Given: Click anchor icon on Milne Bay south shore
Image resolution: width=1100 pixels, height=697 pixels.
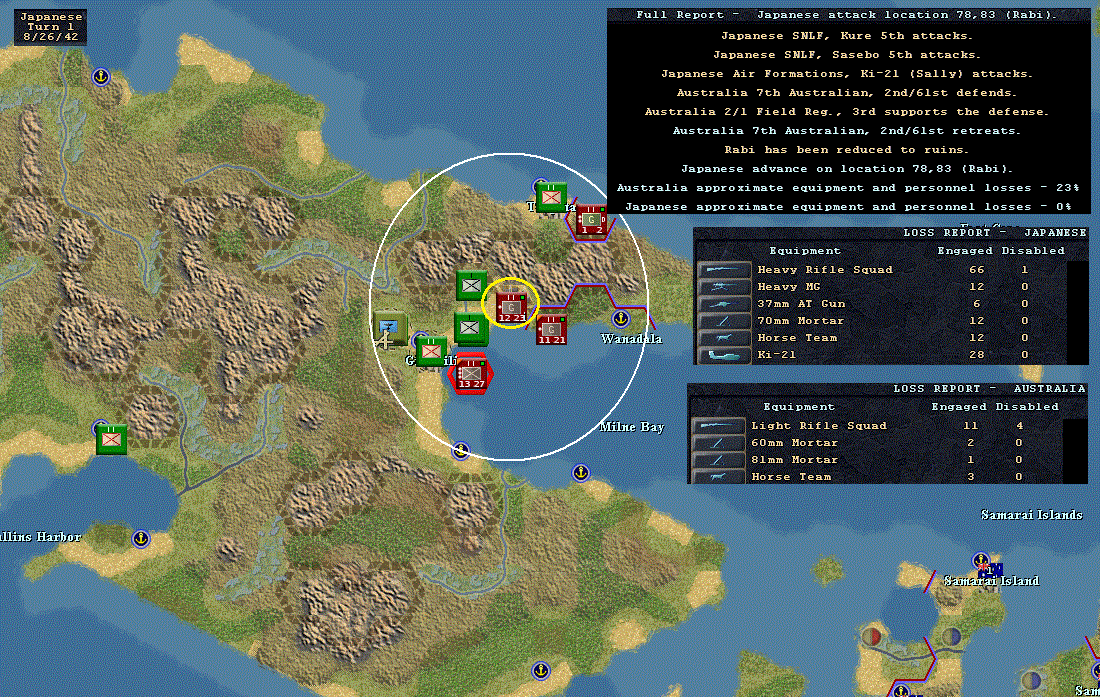Looking at the screenshot, I should (460, 450).
